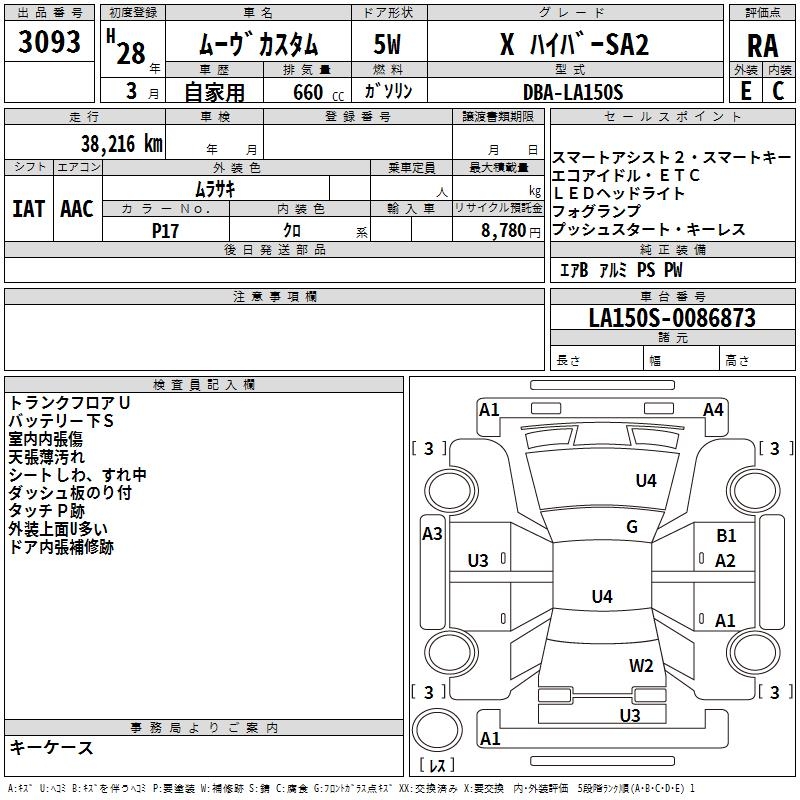Select lot number 3093
This screenshot has height=800, width=800.
[x=50, y=44]
